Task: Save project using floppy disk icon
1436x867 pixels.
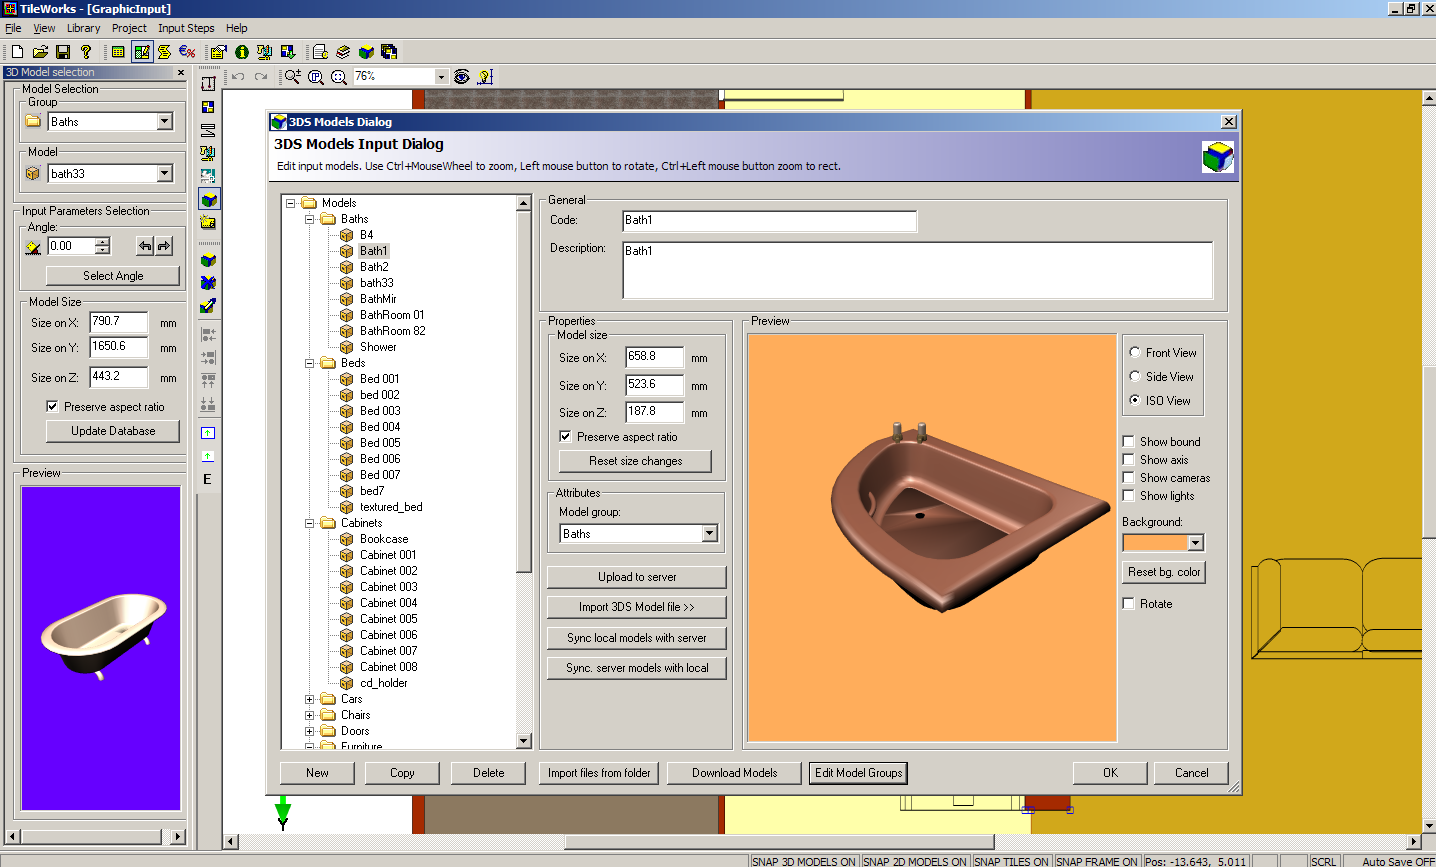Action: [63, 52]
